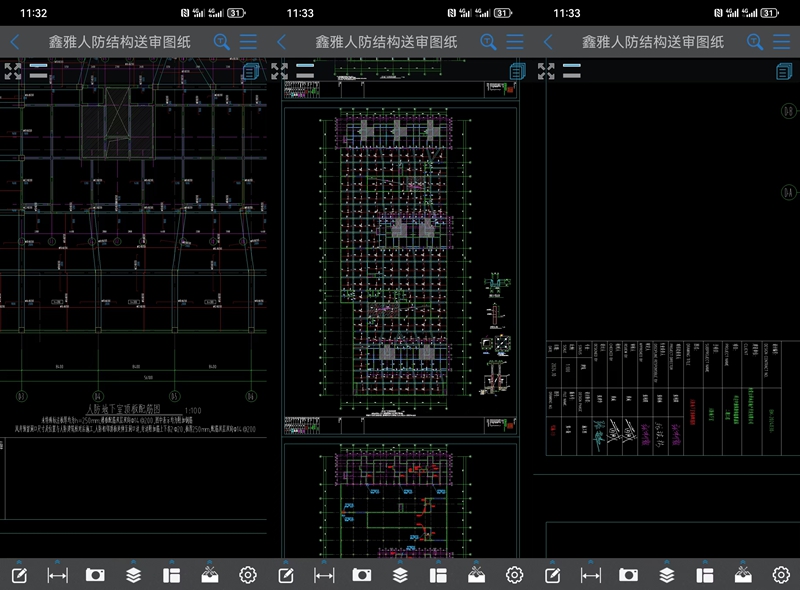The image size is (800, 590).
Task: Expand the chevron above middle screen measure tool
Action: pyautogui.click(x=324, y=561)
